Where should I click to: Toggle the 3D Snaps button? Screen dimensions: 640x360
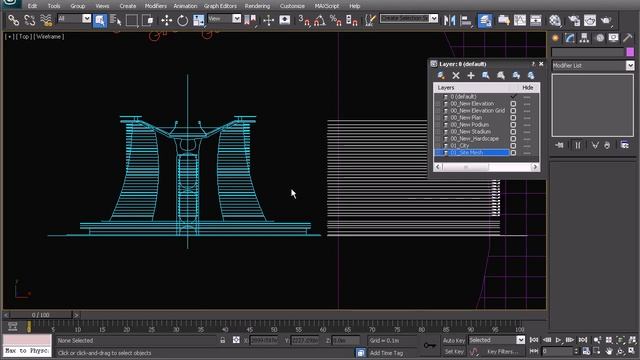coord(304,20)
